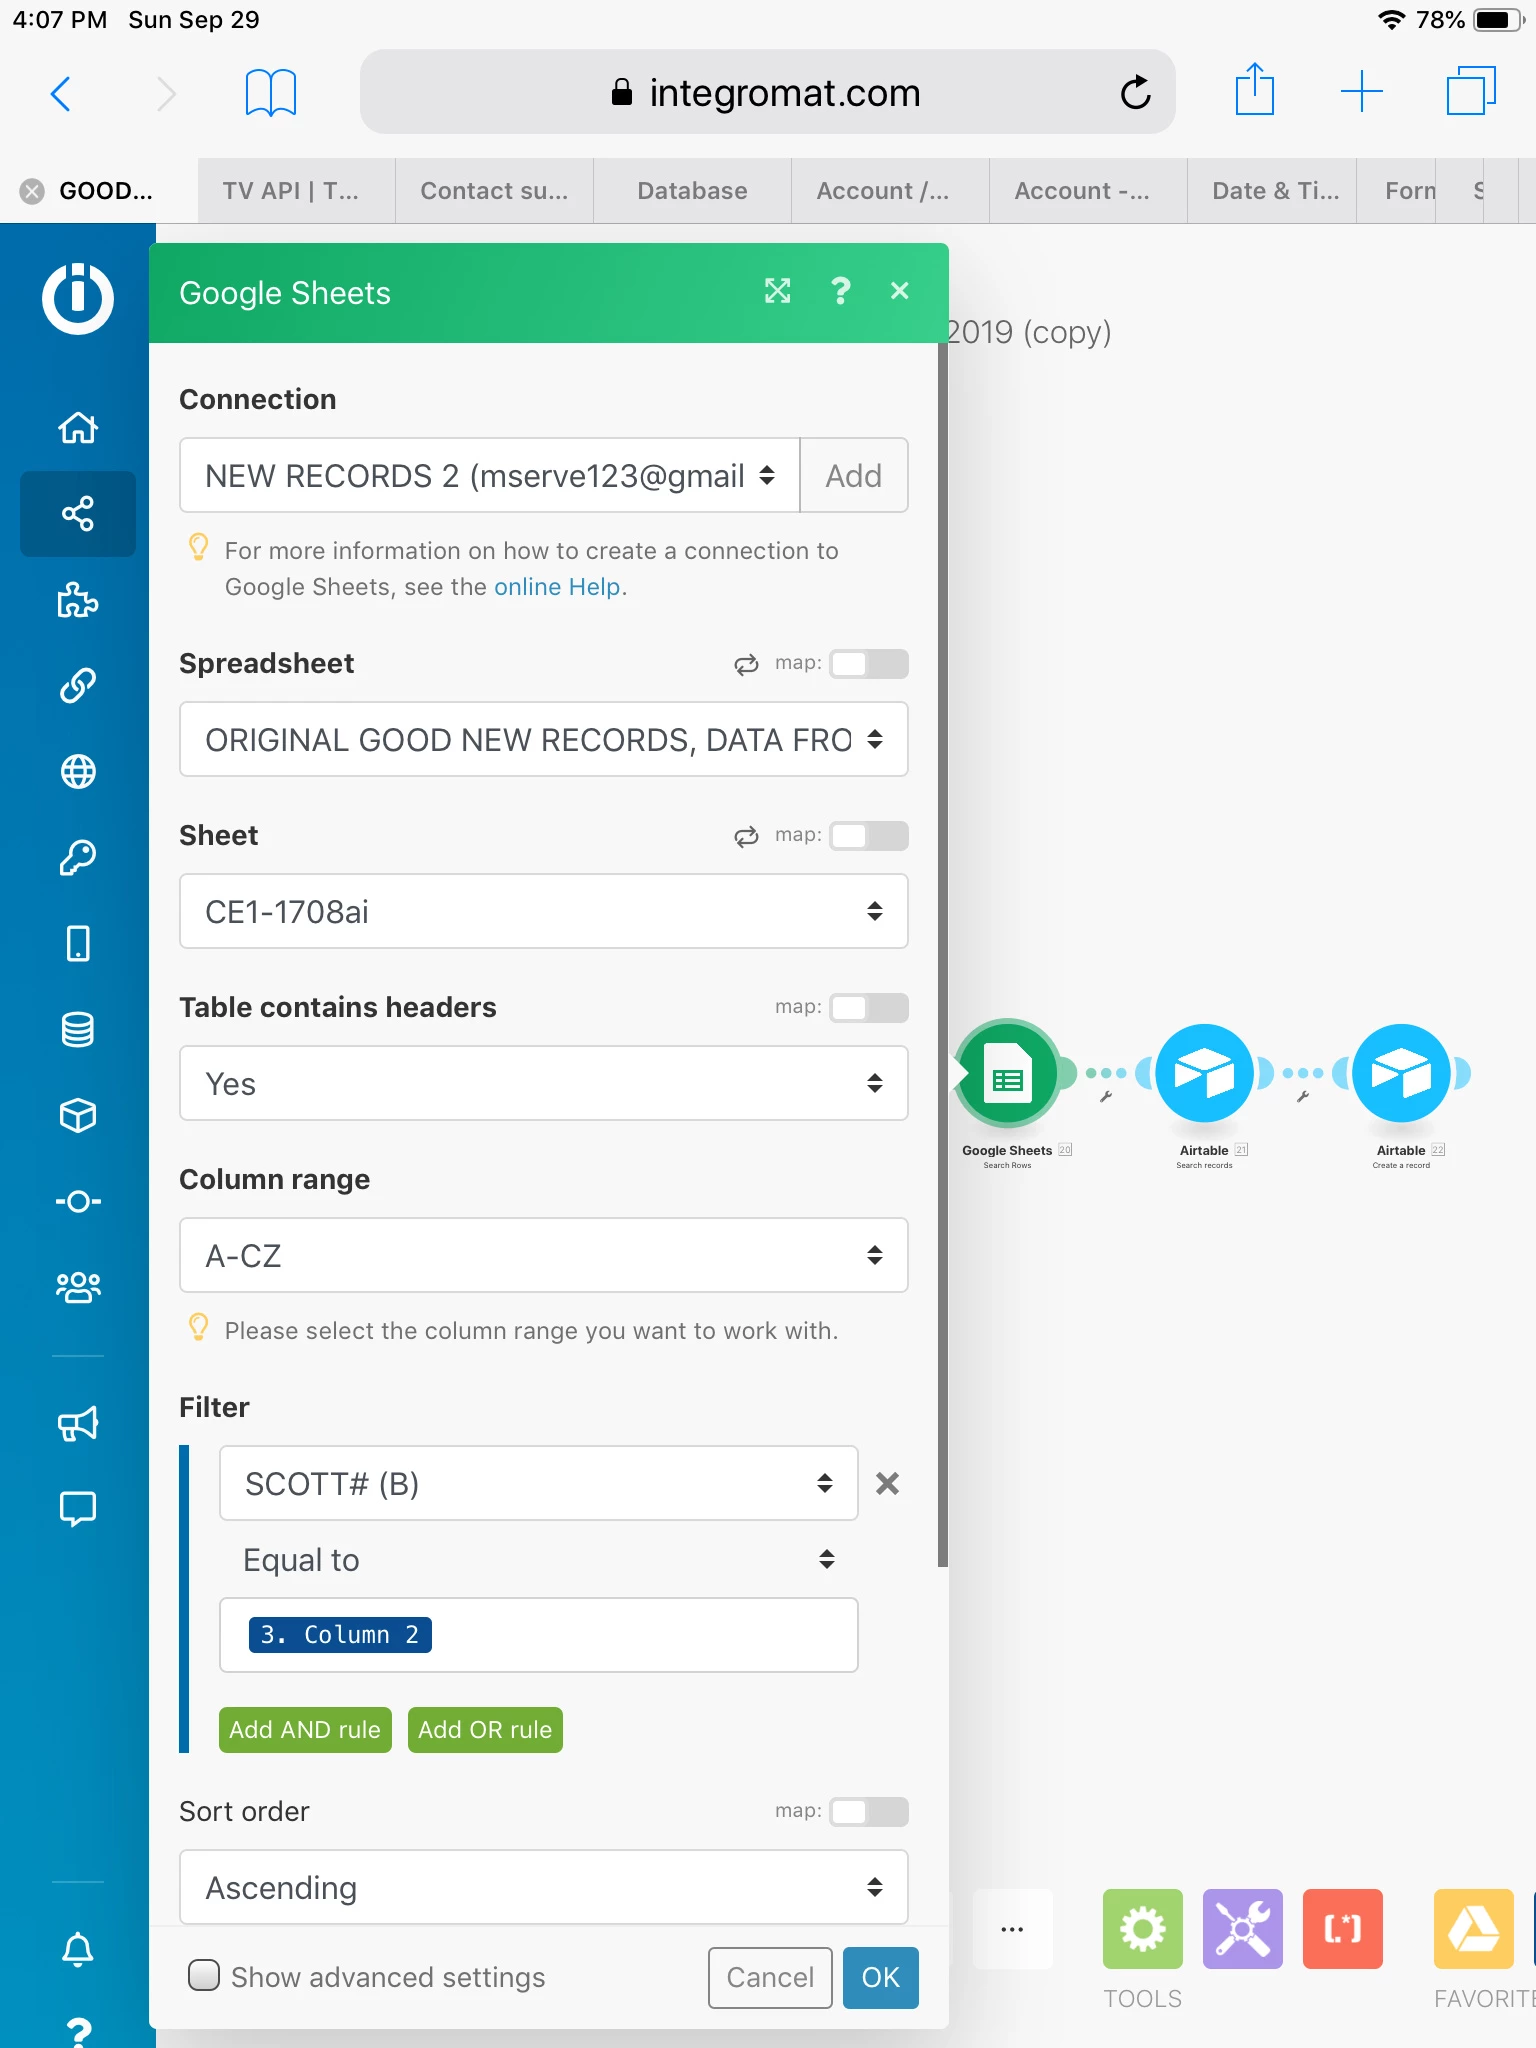Open Templates puzzle icon in sidebar
Screen dimensions: 1536x2048
coord(78,600)
